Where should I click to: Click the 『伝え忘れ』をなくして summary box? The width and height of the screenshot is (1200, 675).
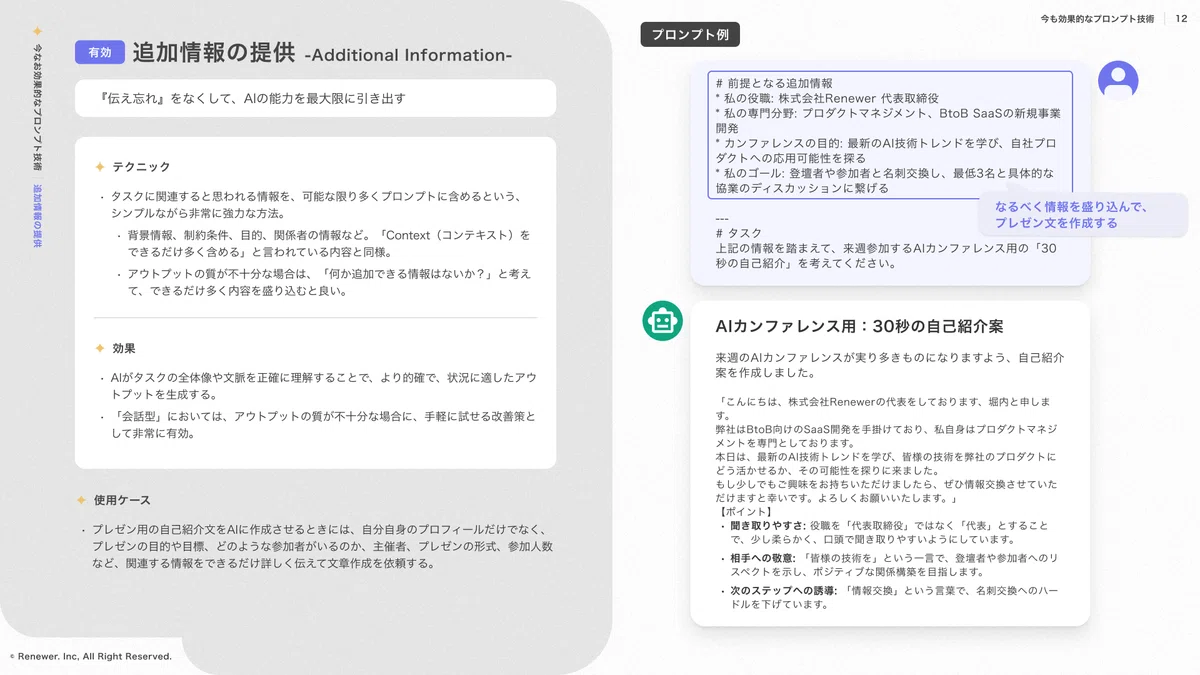click(315, 98)
